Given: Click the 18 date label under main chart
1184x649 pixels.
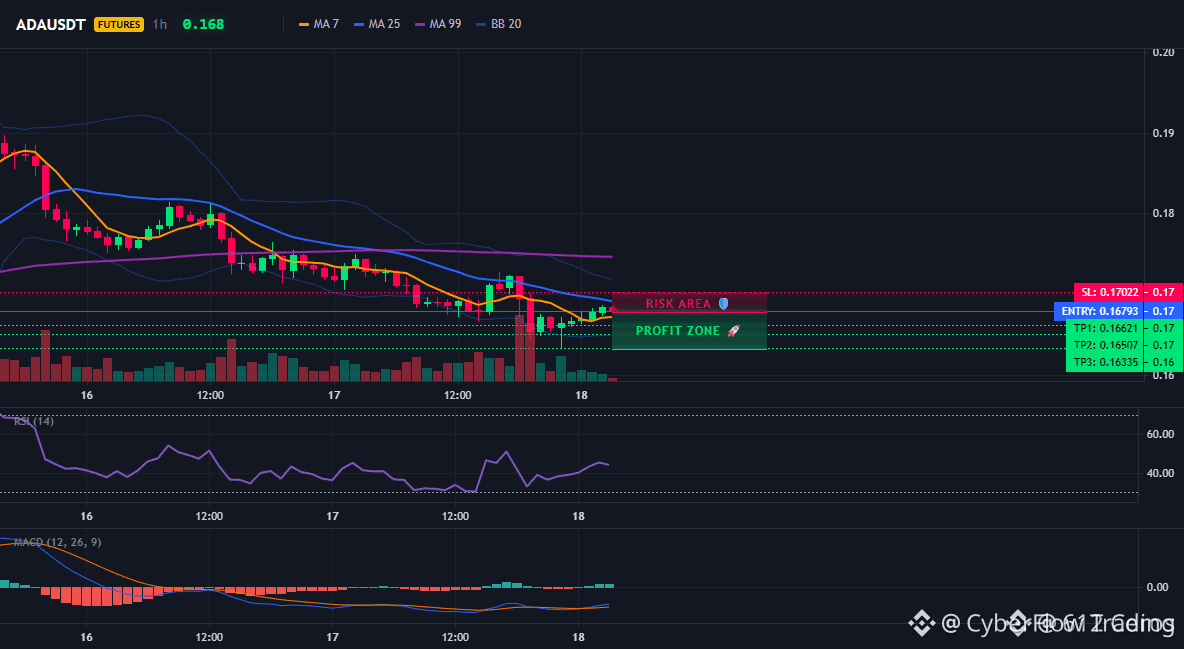Looking at the screenshot, I should [581, 395].
